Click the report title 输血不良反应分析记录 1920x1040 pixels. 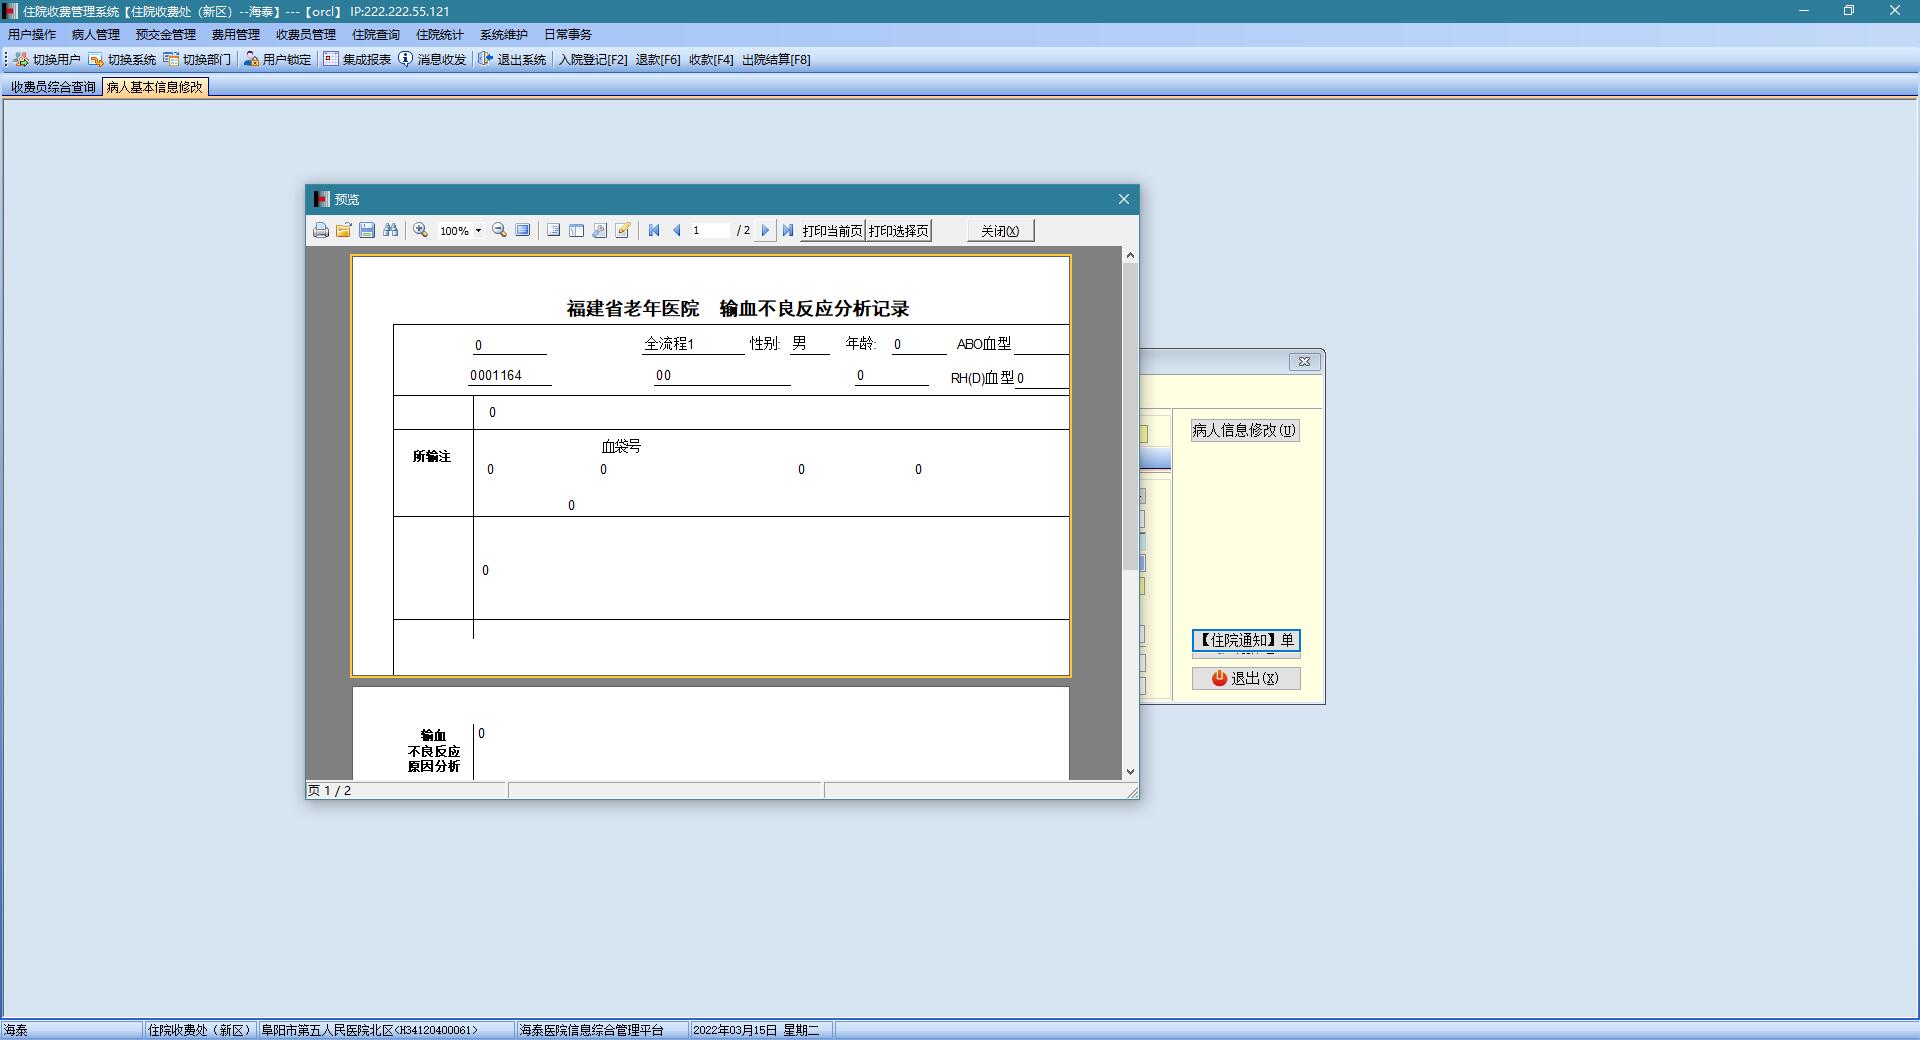[814, 309]
